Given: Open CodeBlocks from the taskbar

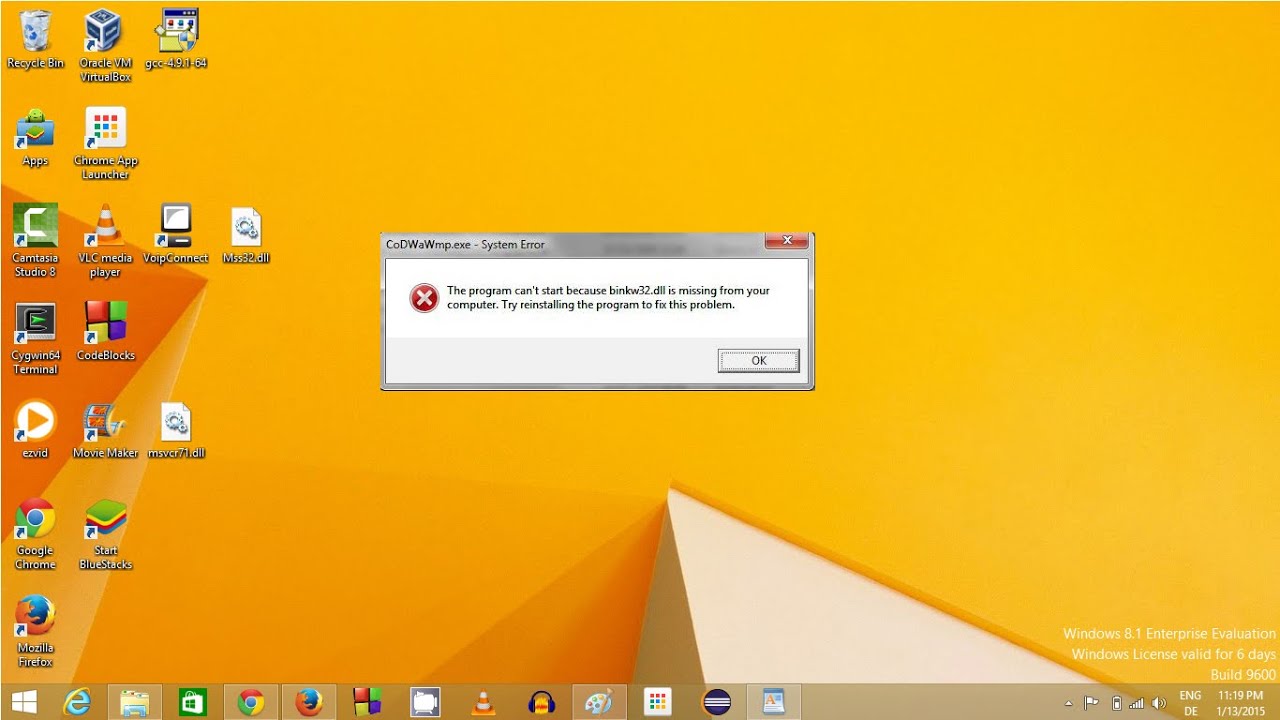Looking at the screenshot, I should tap(367, 702).
